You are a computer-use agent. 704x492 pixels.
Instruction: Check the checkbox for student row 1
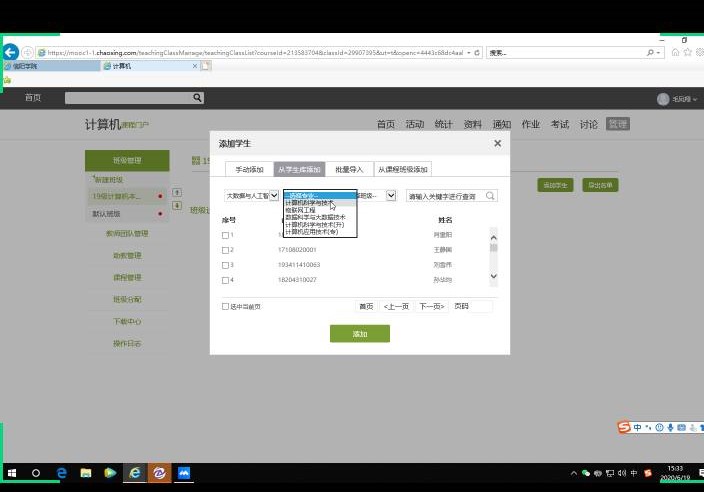(226, 235)
